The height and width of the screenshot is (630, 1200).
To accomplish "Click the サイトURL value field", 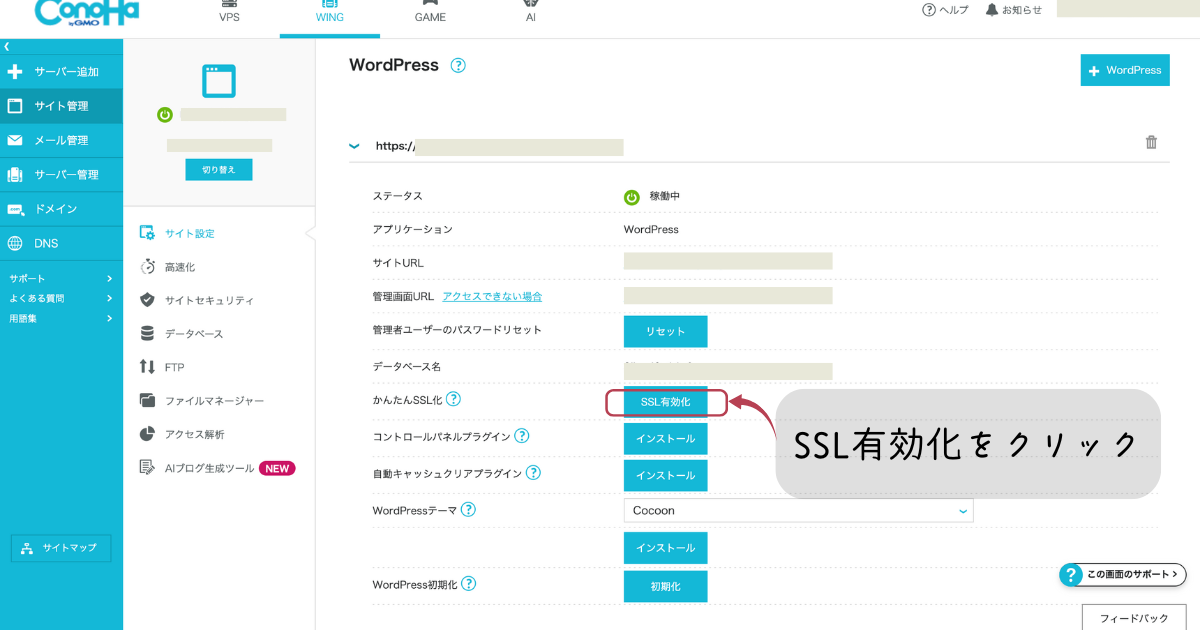I will tap(728, 261).
